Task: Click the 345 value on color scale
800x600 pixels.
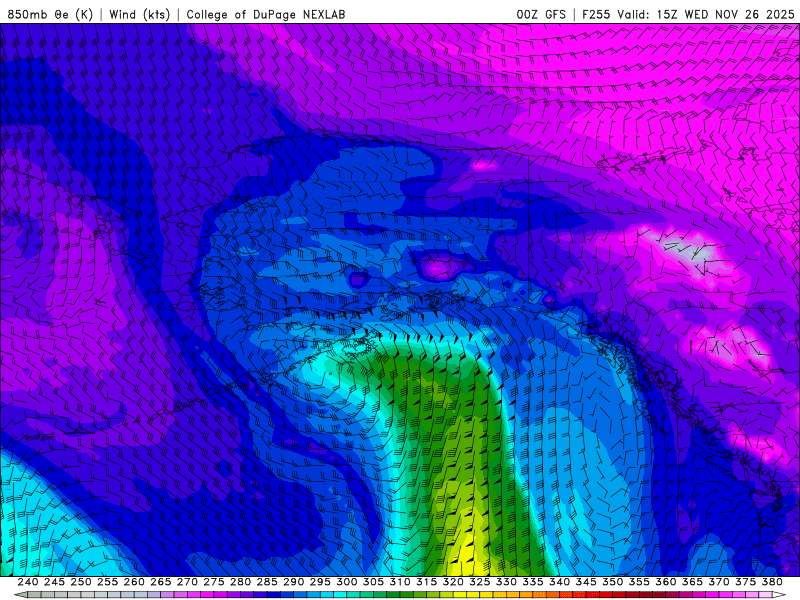Action: click(x=586, y=582)
